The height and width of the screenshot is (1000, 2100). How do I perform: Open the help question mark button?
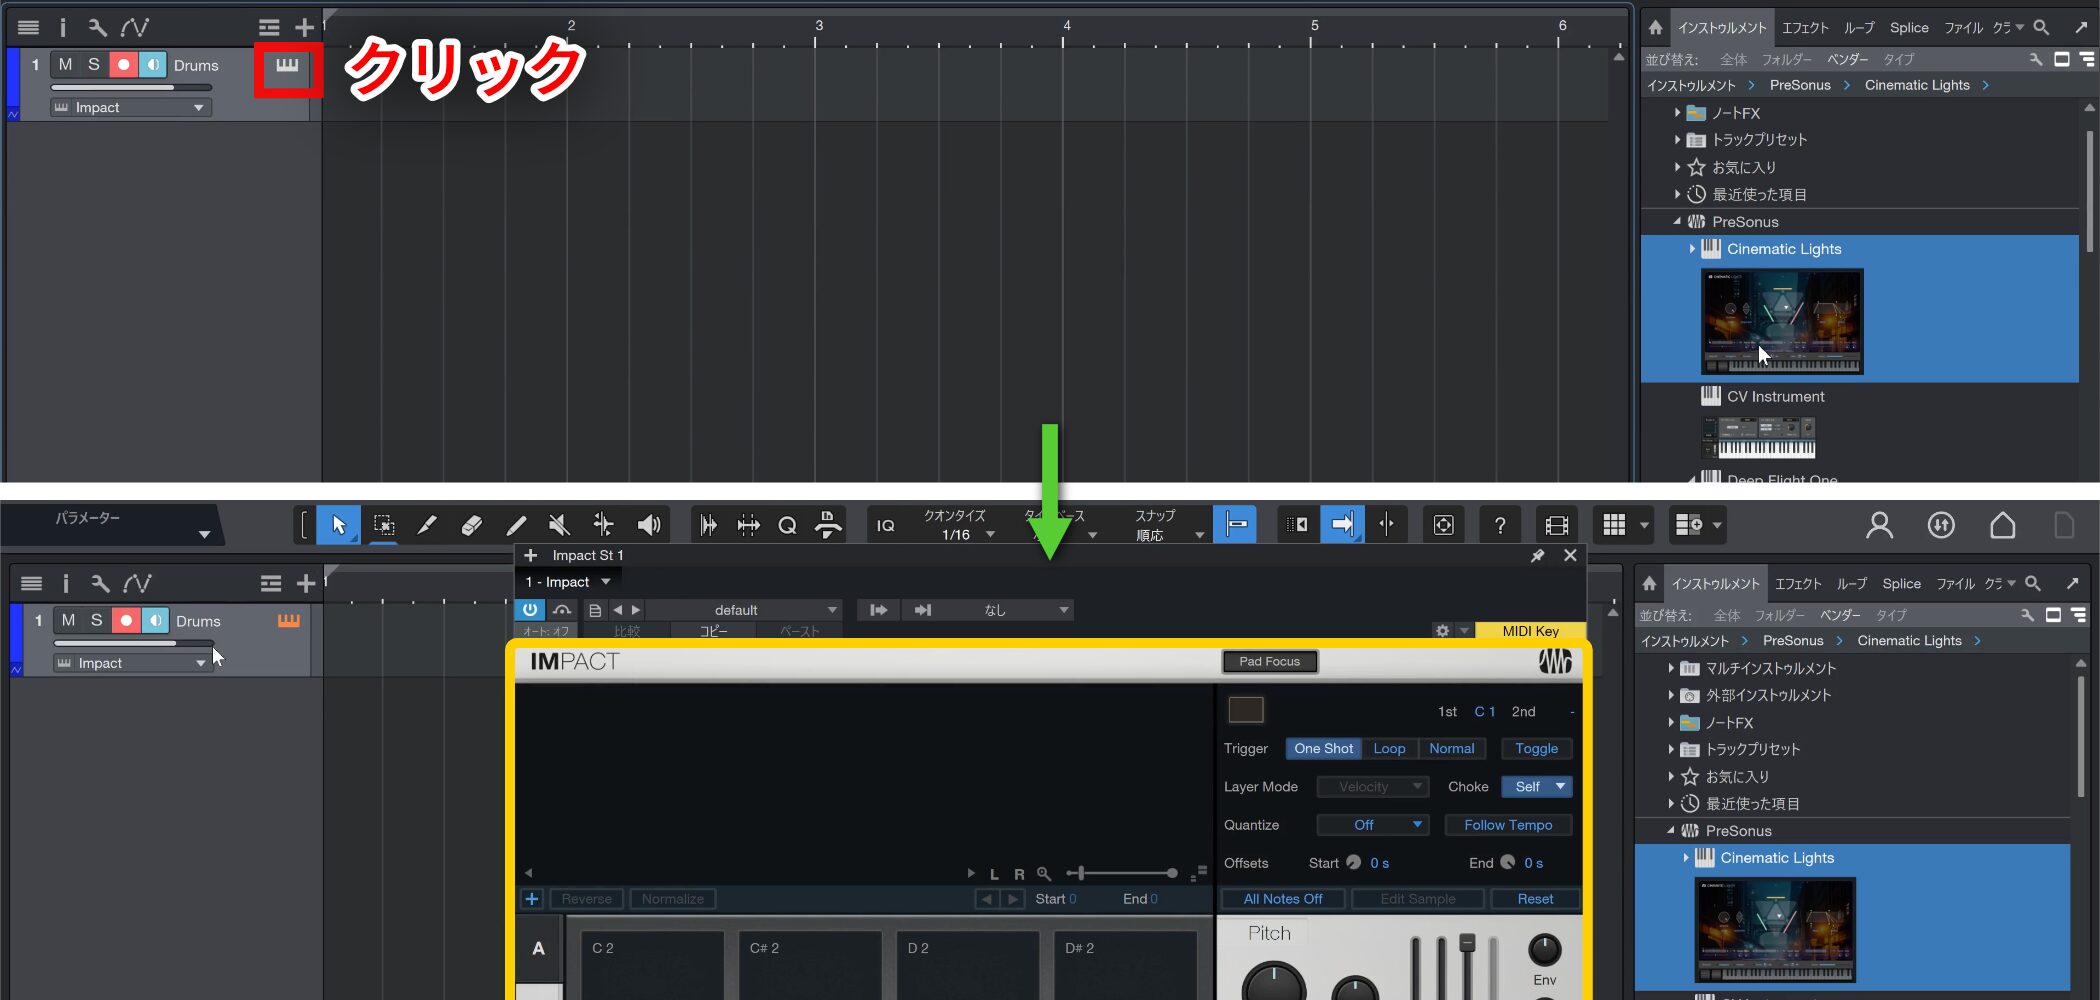(1499, 526)
